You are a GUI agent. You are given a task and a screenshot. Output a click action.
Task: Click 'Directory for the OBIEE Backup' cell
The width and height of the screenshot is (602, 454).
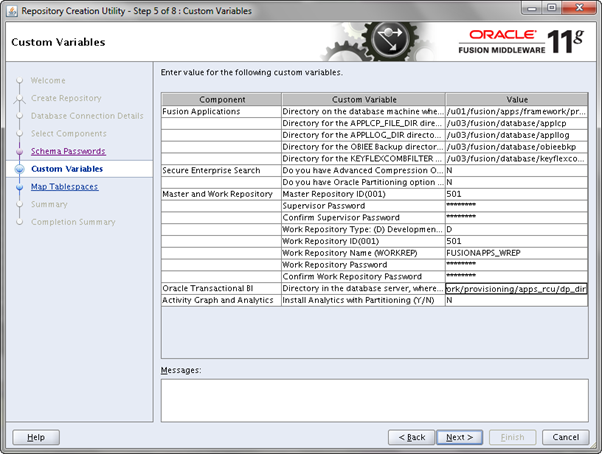tap(364, 147)
